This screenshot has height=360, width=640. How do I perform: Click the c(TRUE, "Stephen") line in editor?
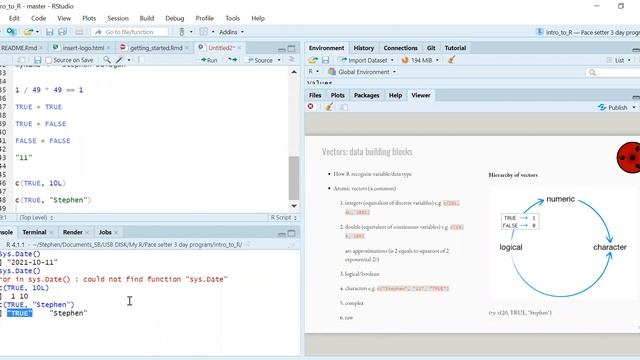[53, 200]
